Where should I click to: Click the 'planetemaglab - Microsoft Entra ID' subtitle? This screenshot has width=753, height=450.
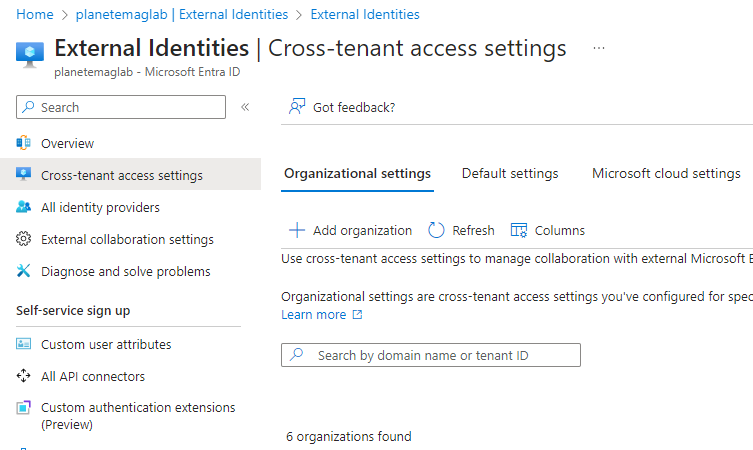tap(147, 72)
